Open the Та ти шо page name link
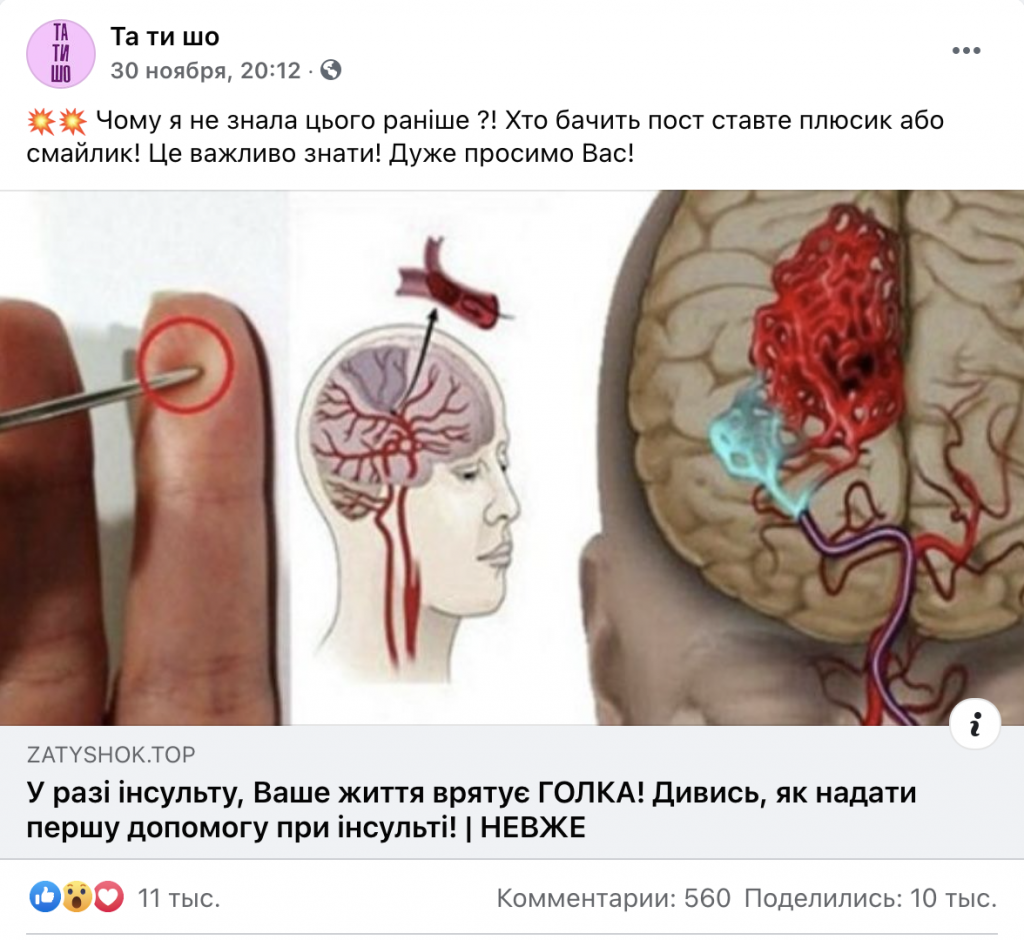The image size is (1024, 940). click(x=165, y=37)
